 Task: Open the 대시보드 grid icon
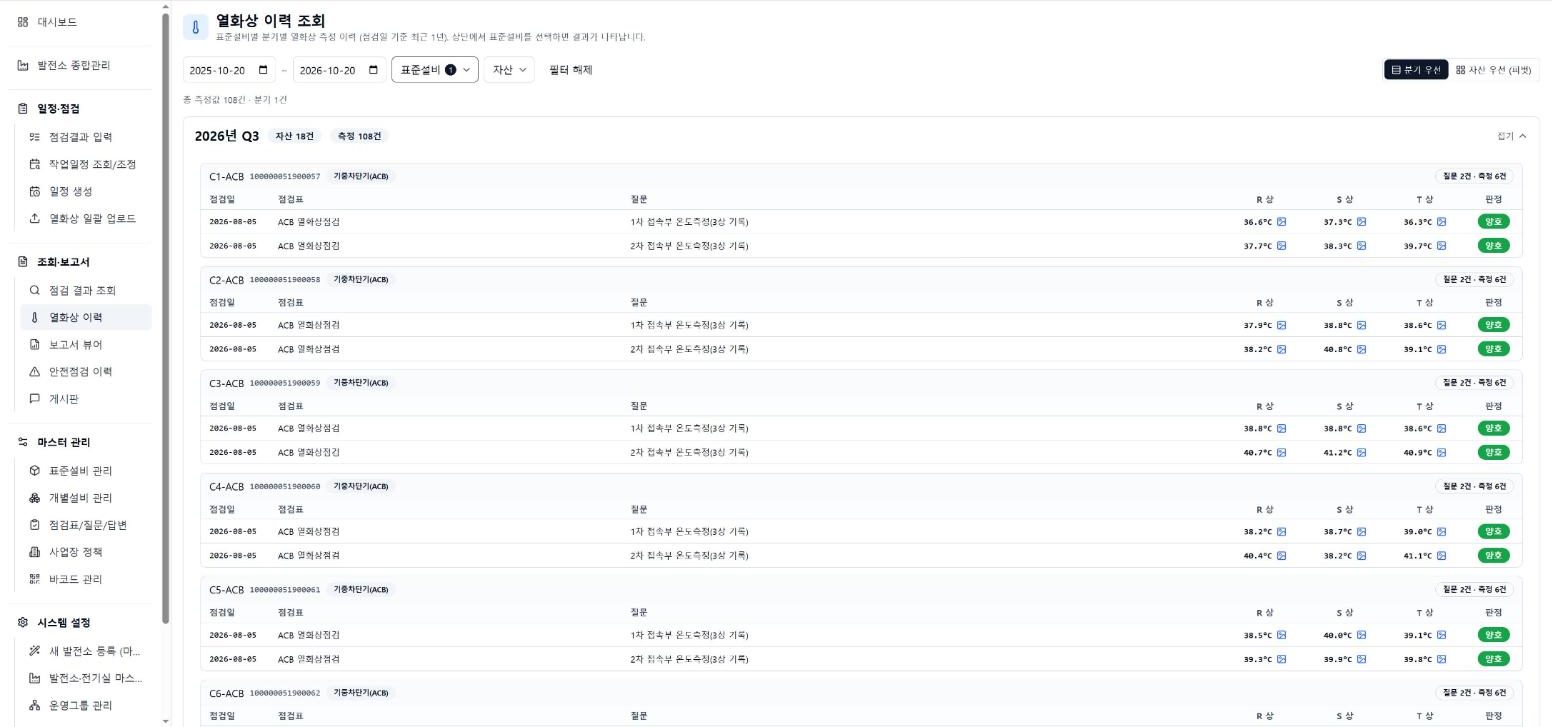click(x=23, y=21)
